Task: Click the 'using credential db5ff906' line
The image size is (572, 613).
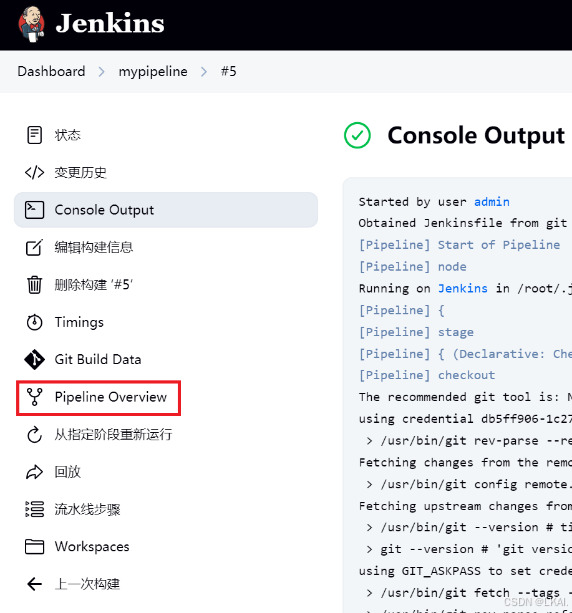Action: click(x=465, y=419)
